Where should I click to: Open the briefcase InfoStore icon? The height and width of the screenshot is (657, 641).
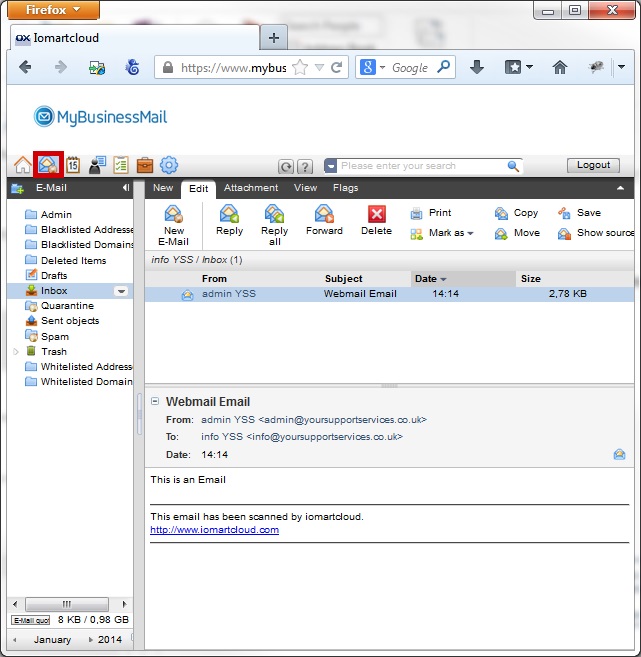pos(145,165)
